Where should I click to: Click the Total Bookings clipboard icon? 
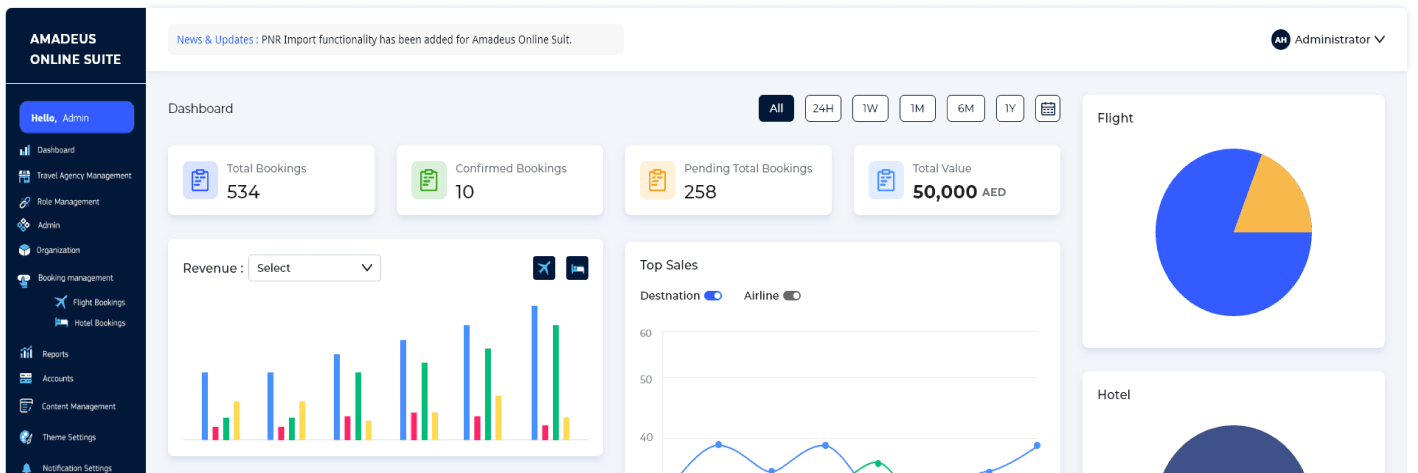click(200, 180)
